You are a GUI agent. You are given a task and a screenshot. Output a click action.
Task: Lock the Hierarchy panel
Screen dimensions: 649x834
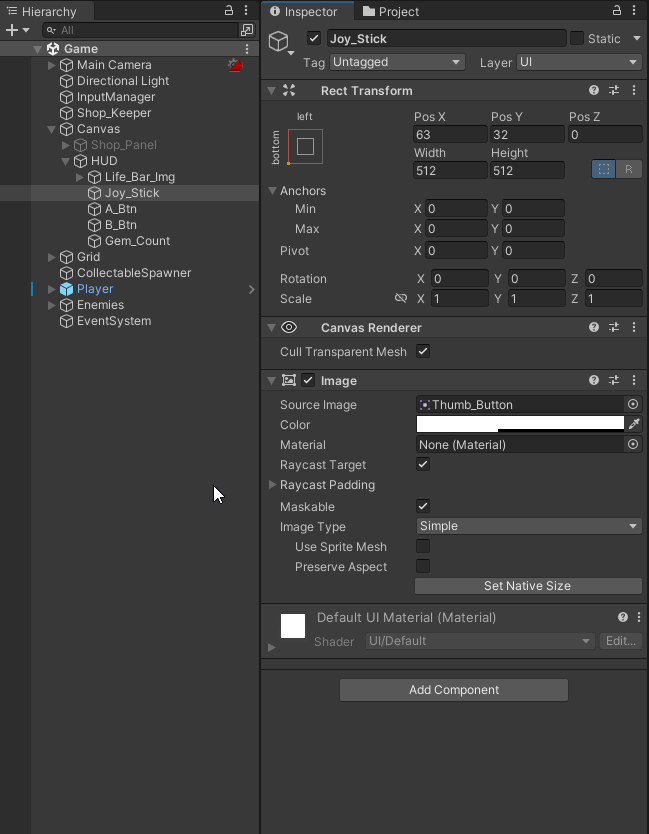tap(229, 10)
